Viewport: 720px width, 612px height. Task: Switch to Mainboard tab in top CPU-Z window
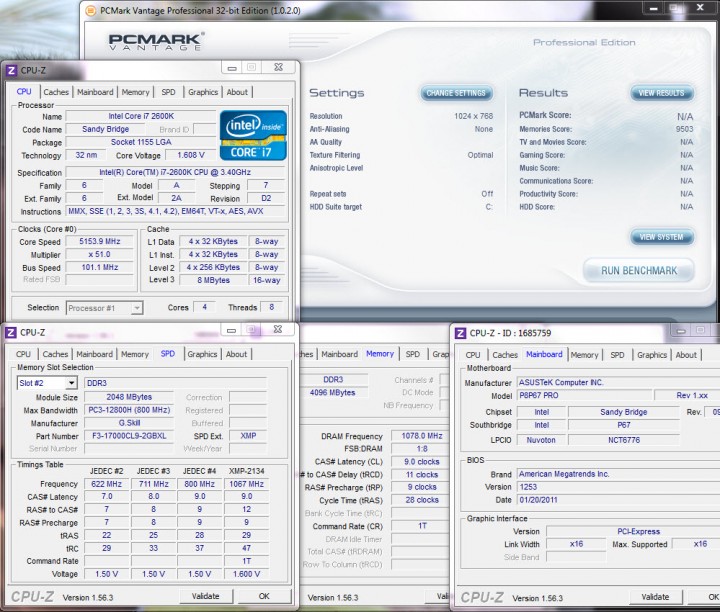click(x=95, y=92)
